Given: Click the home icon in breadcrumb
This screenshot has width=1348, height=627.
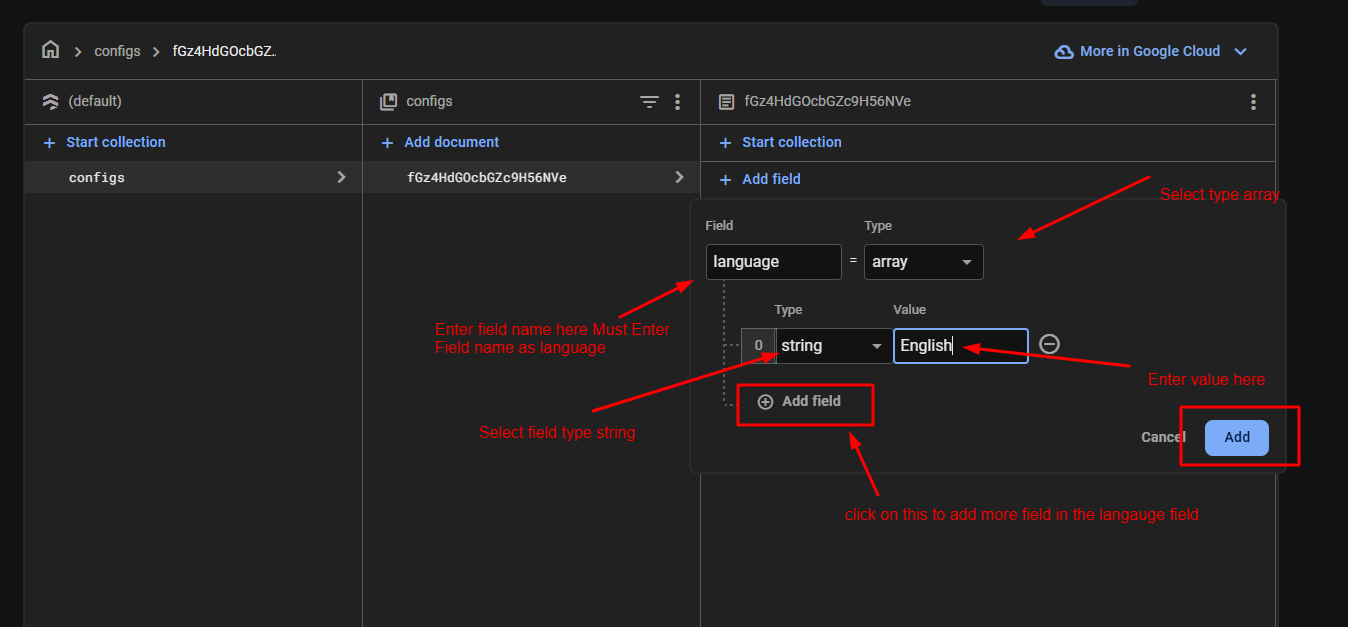Looking at the screenshot, I should click(x=50, y=50).
